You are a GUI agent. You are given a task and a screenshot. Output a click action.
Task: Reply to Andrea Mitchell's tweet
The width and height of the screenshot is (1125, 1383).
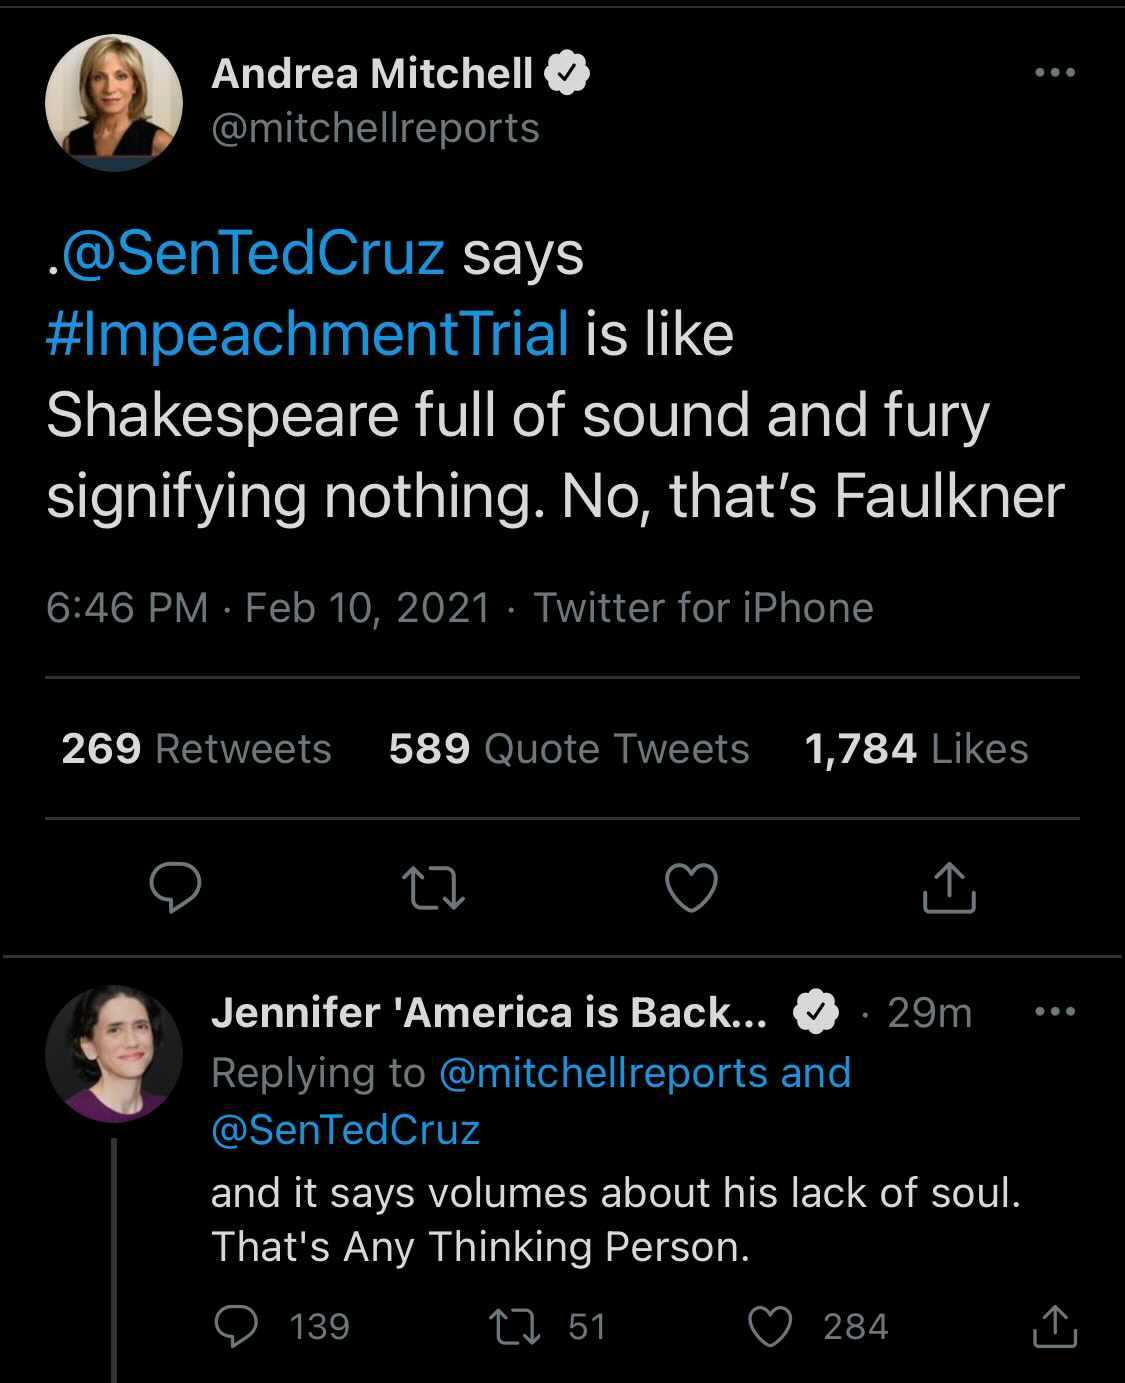tap(175, 887)
